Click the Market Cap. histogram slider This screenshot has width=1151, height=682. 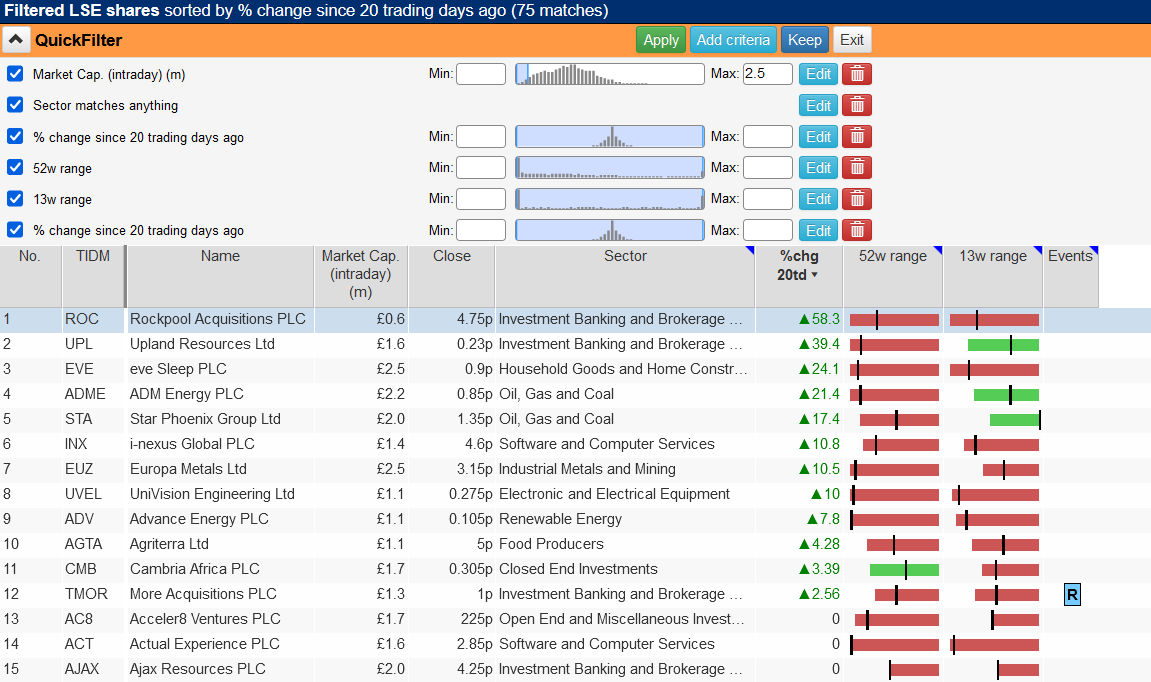(610, 74)
